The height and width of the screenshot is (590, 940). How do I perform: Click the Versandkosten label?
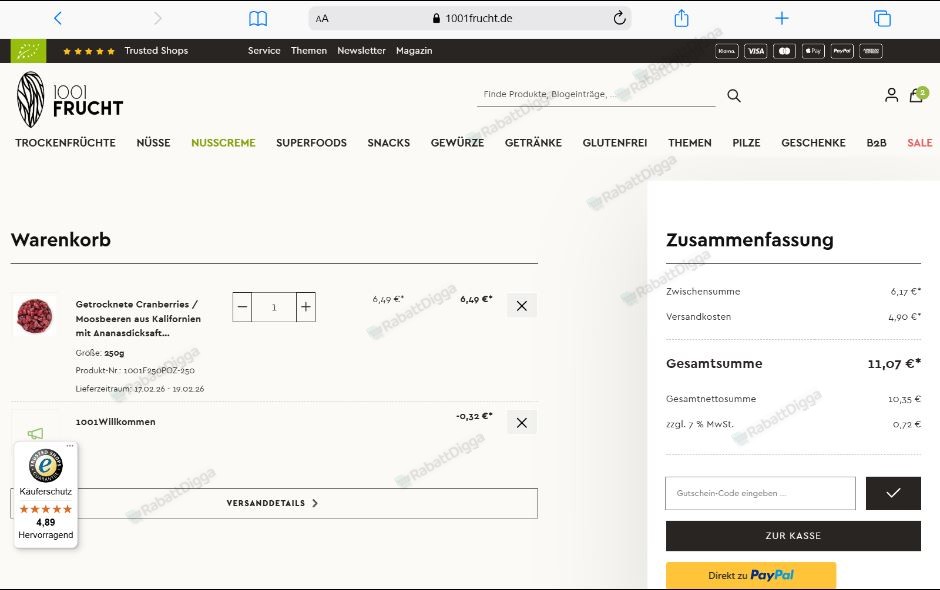click(698, 317)
